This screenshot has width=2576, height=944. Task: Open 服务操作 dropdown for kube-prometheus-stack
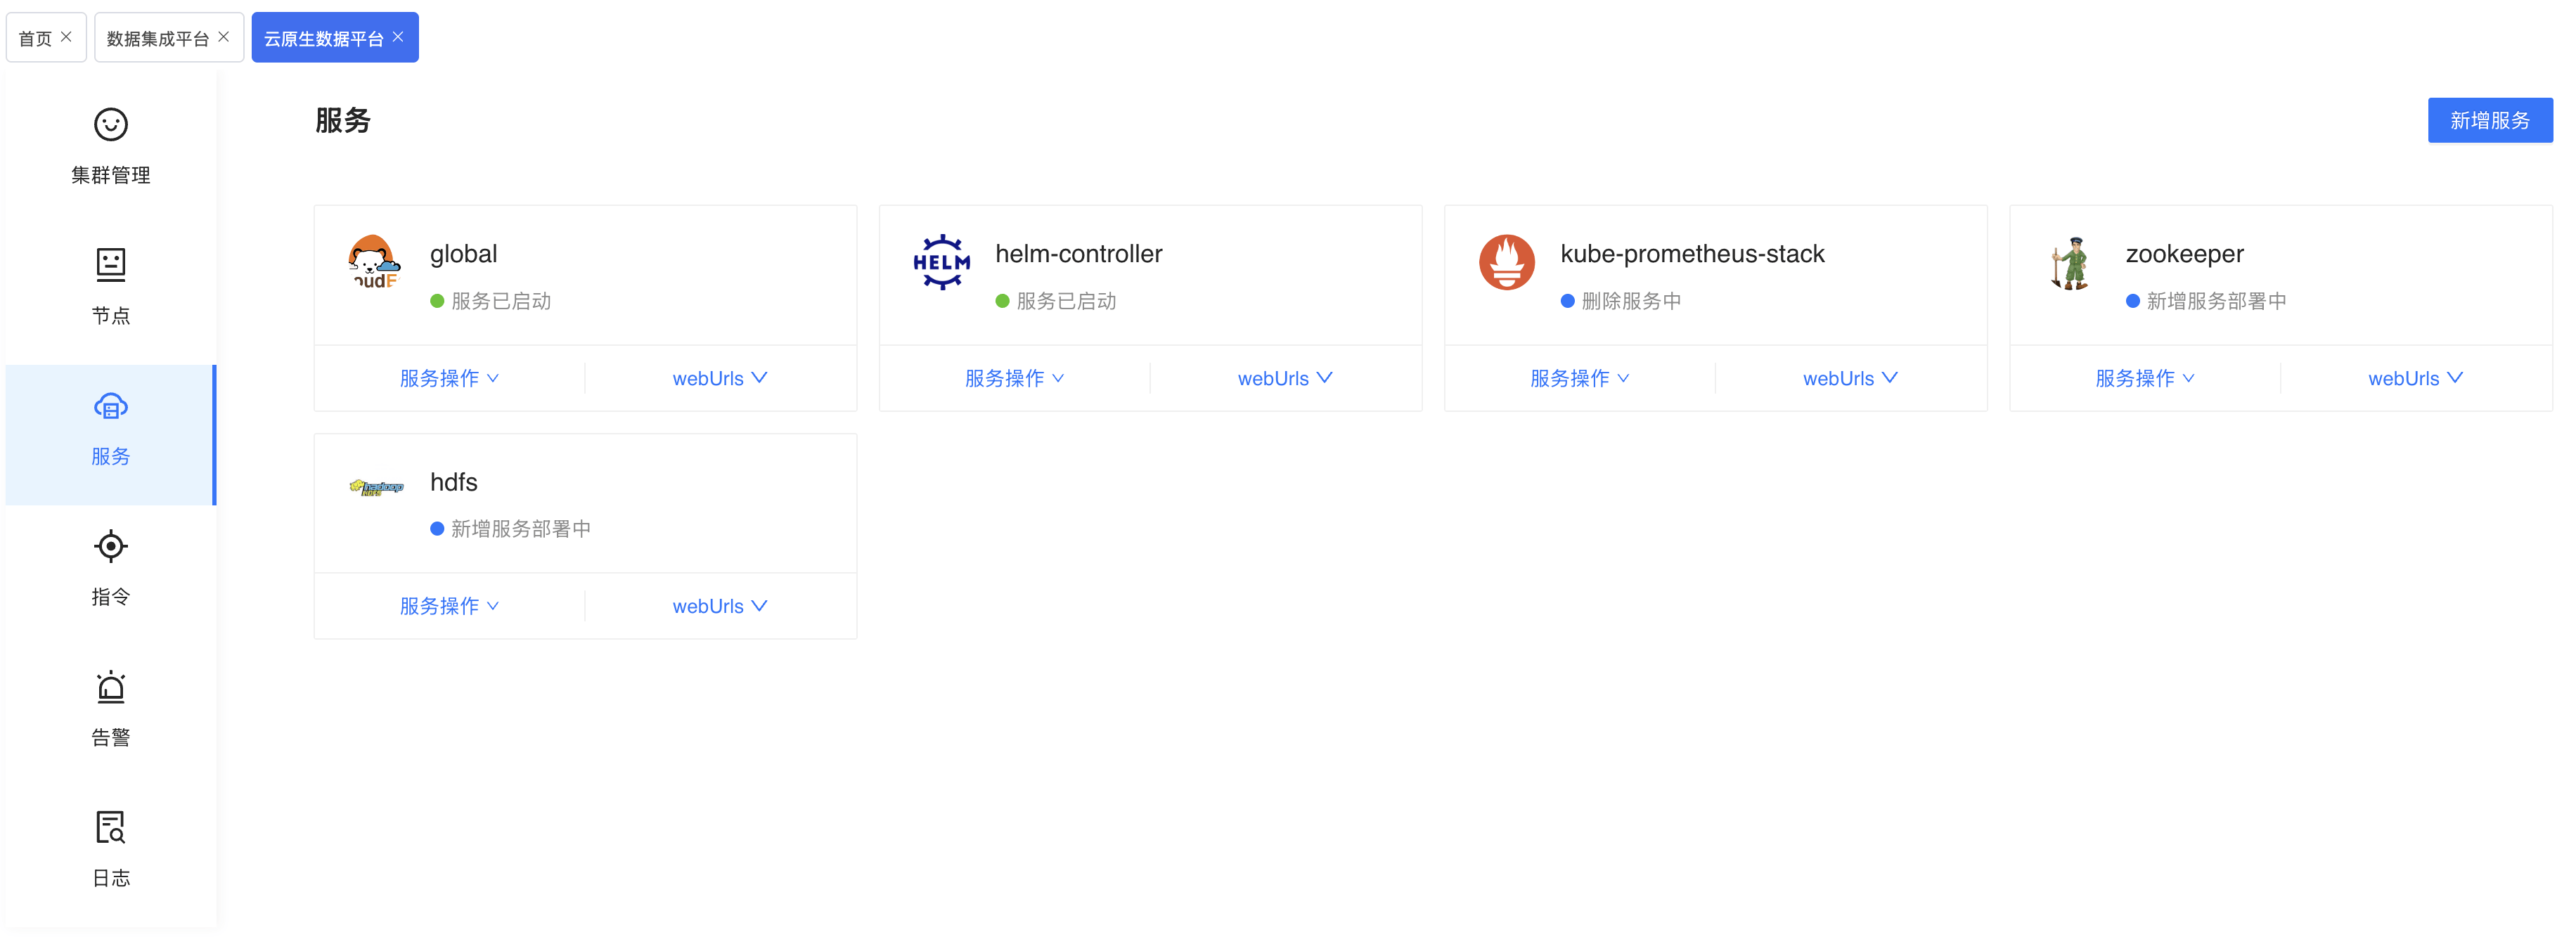click(1580, 378)
